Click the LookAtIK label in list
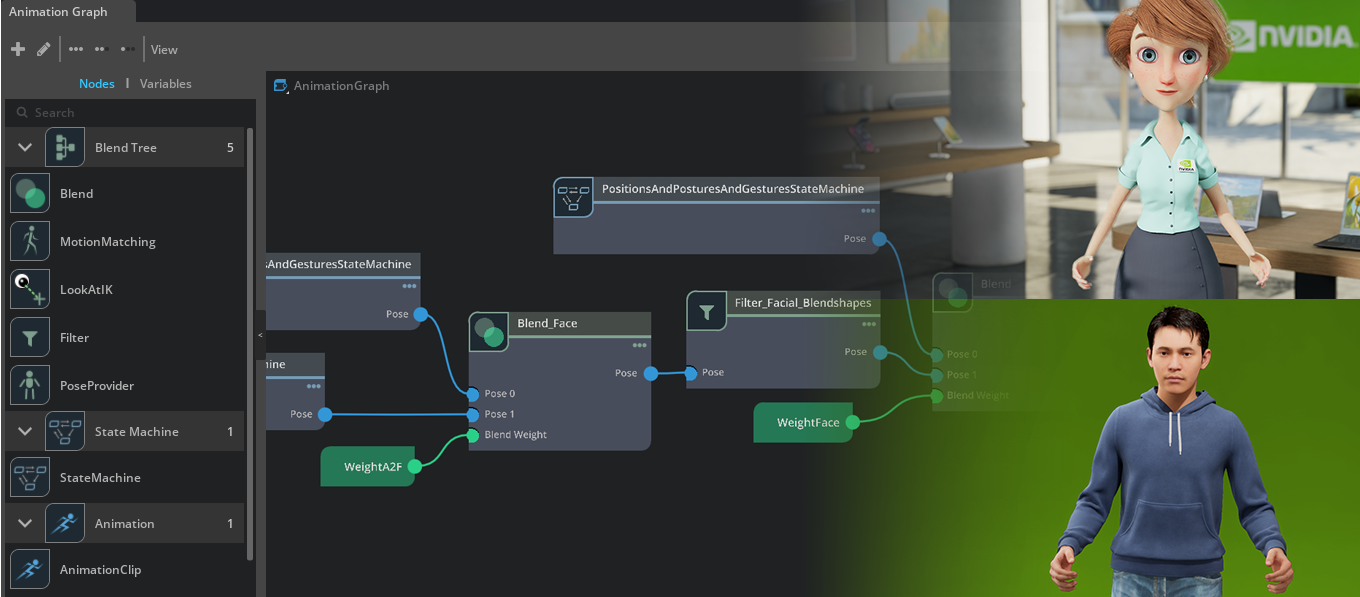Viewport: 1360px width, 597px height. [x=86, y=290]
